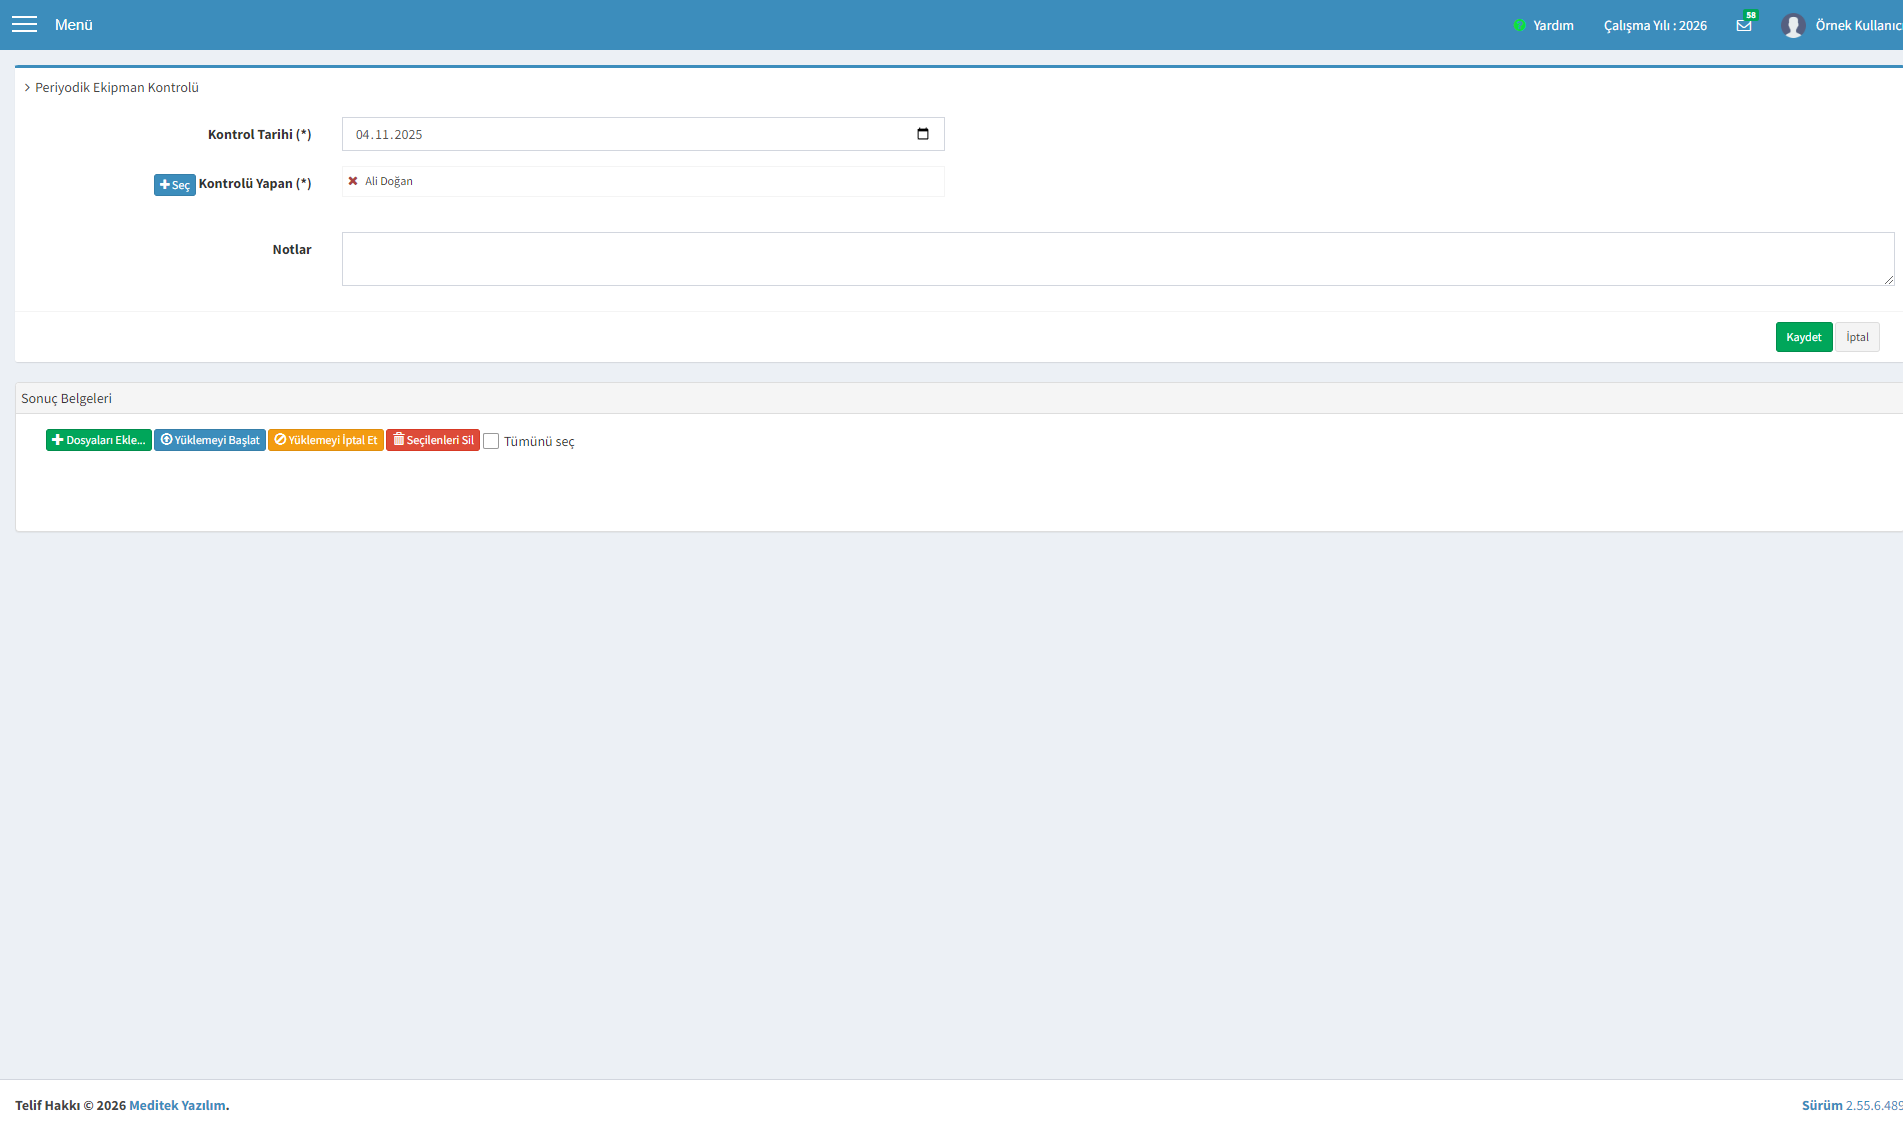
Task: Open Çalışma Yılı 2026 selector
Action: [1655, 26]
